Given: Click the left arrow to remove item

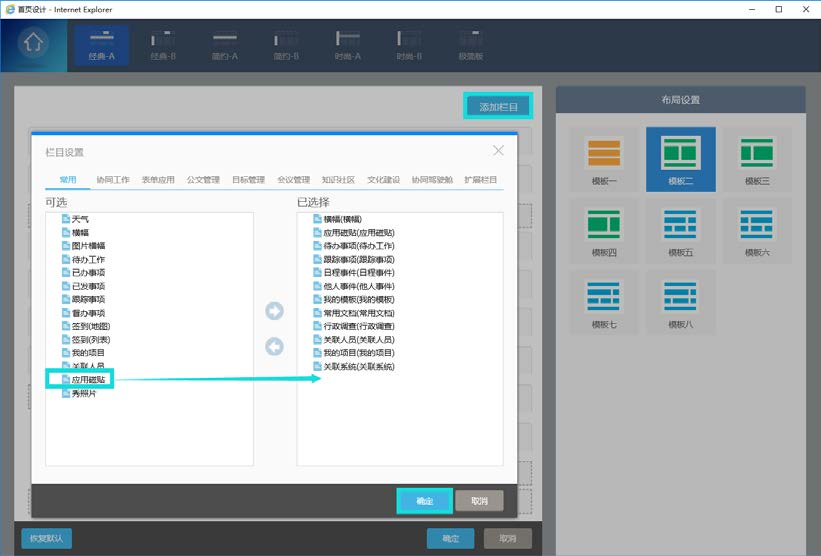Looking at the screenshot, I should coord(275,347).
